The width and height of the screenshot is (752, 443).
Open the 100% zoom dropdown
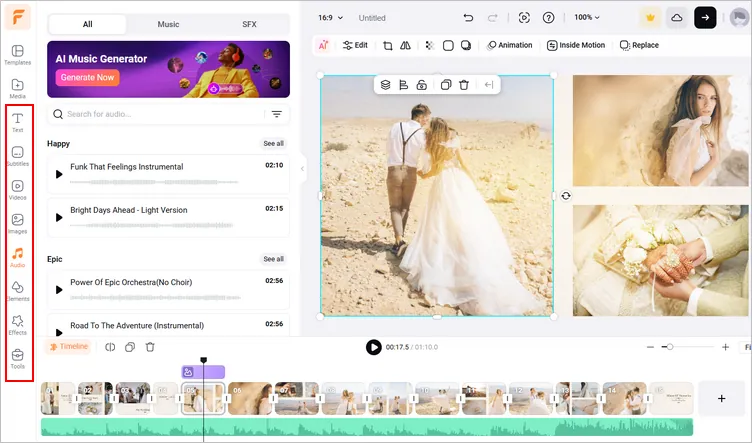[587, 17]
